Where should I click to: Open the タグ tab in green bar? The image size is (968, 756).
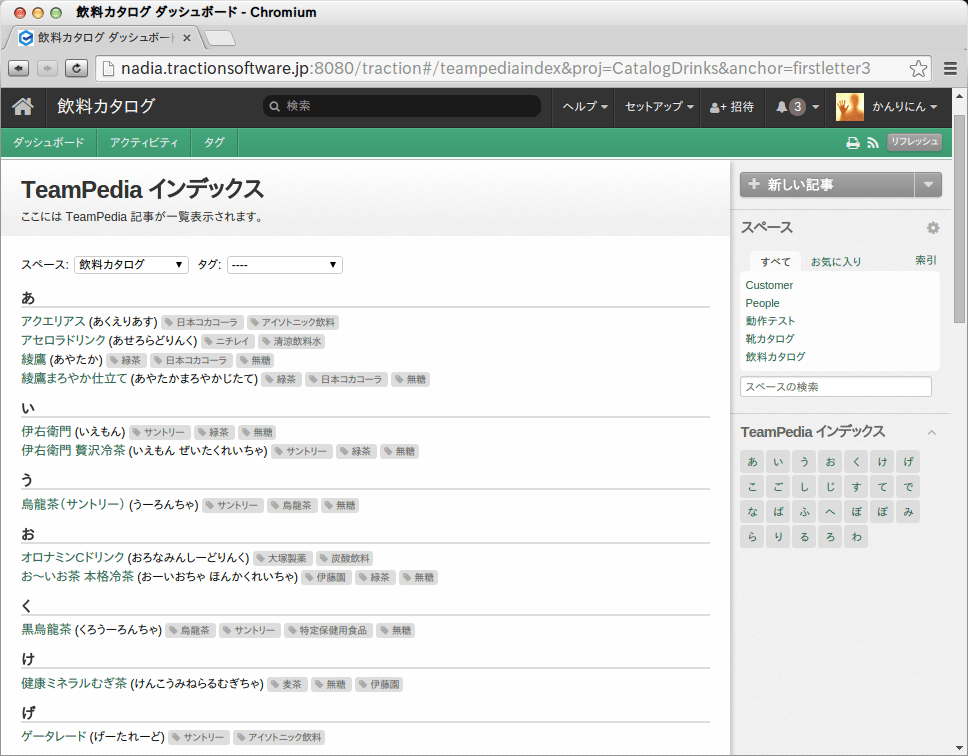(x=214, y=143)
